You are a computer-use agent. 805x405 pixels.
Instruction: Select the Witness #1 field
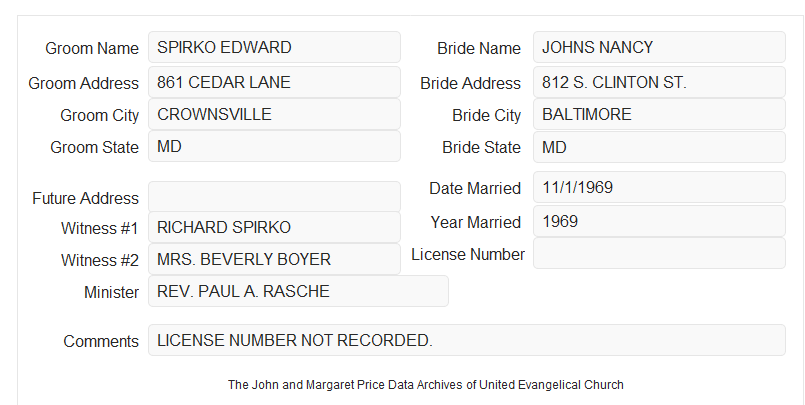click(x=274, y=227)
